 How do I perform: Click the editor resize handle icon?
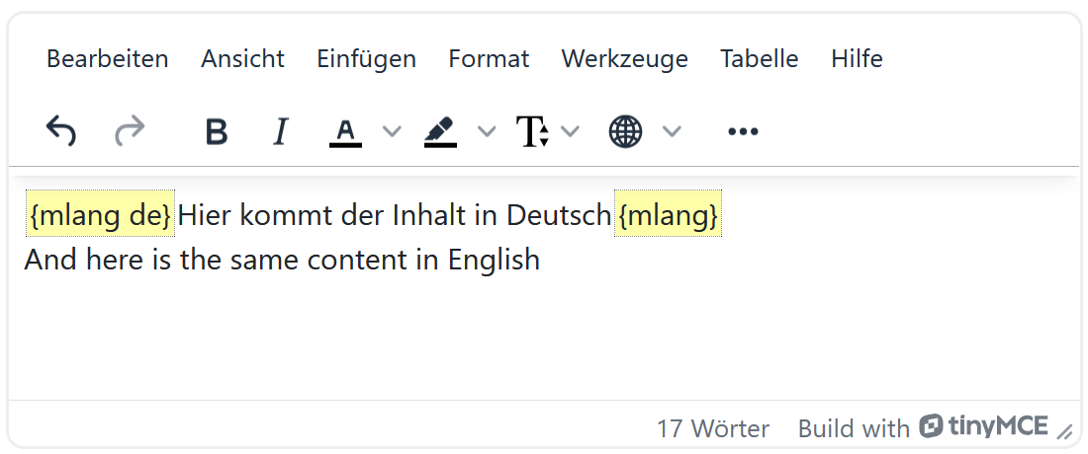point(1064,432)
